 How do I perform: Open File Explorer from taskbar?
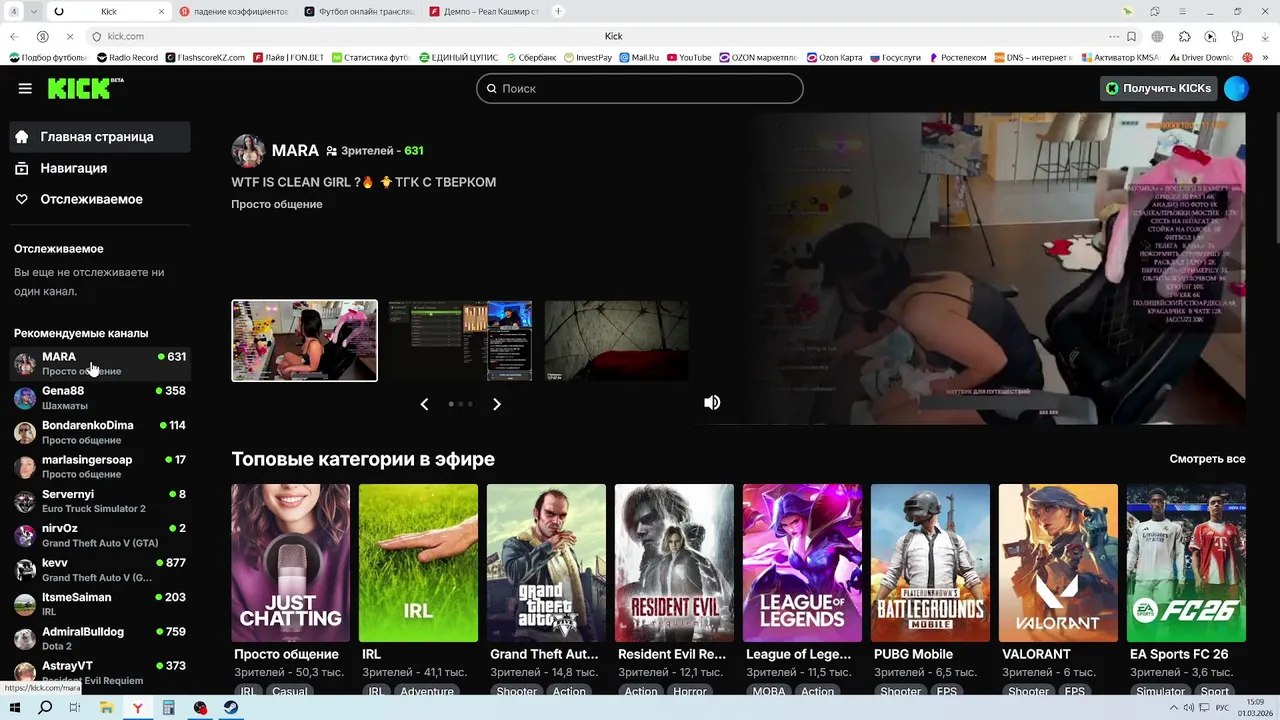[106, 707]
